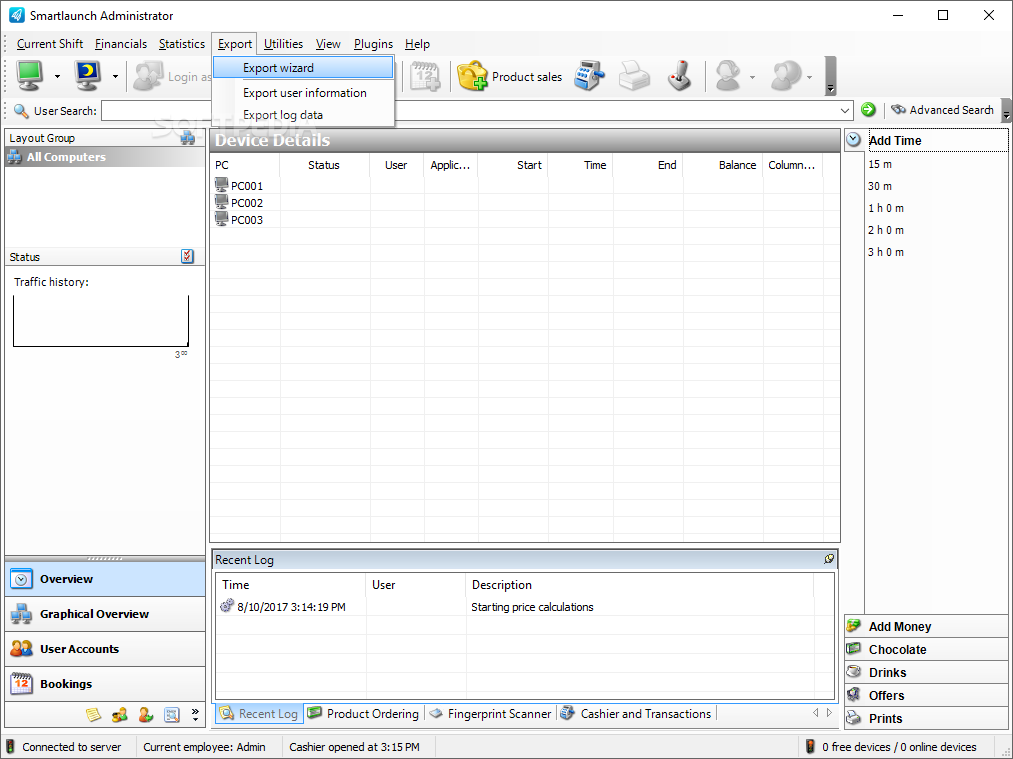Switch to Product Ordering tab
Screen dimensions: 1013x759
tap(364, 714)
